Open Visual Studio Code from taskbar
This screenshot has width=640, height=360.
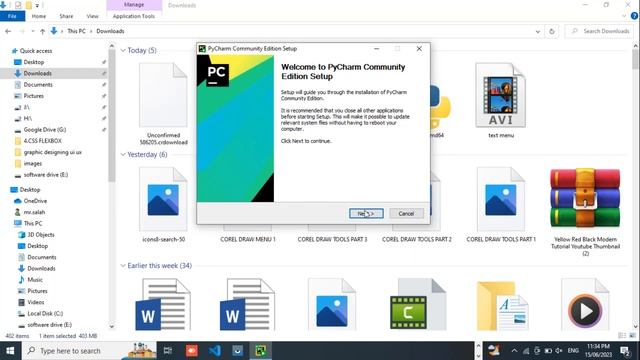click(x=215, y=351)
